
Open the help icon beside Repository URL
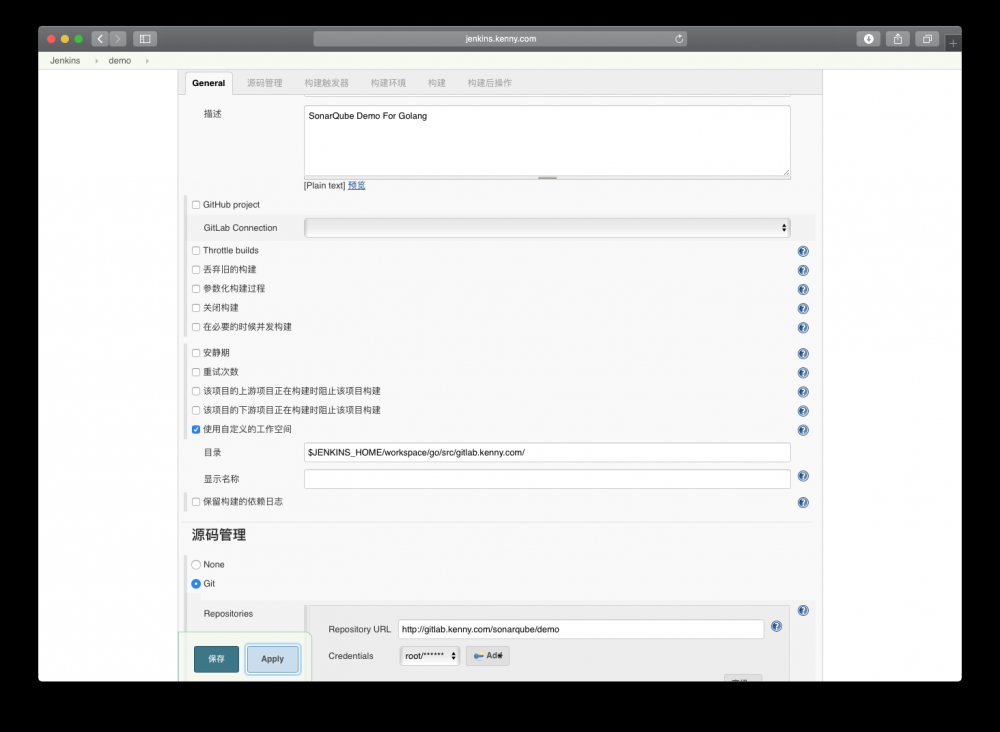[776, 626]
